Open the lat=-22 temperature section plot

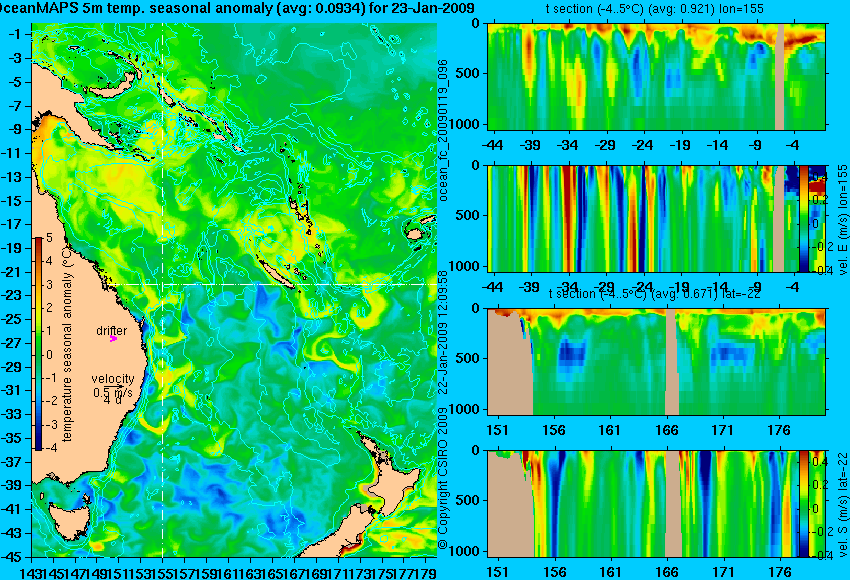[x=656, y=362]
